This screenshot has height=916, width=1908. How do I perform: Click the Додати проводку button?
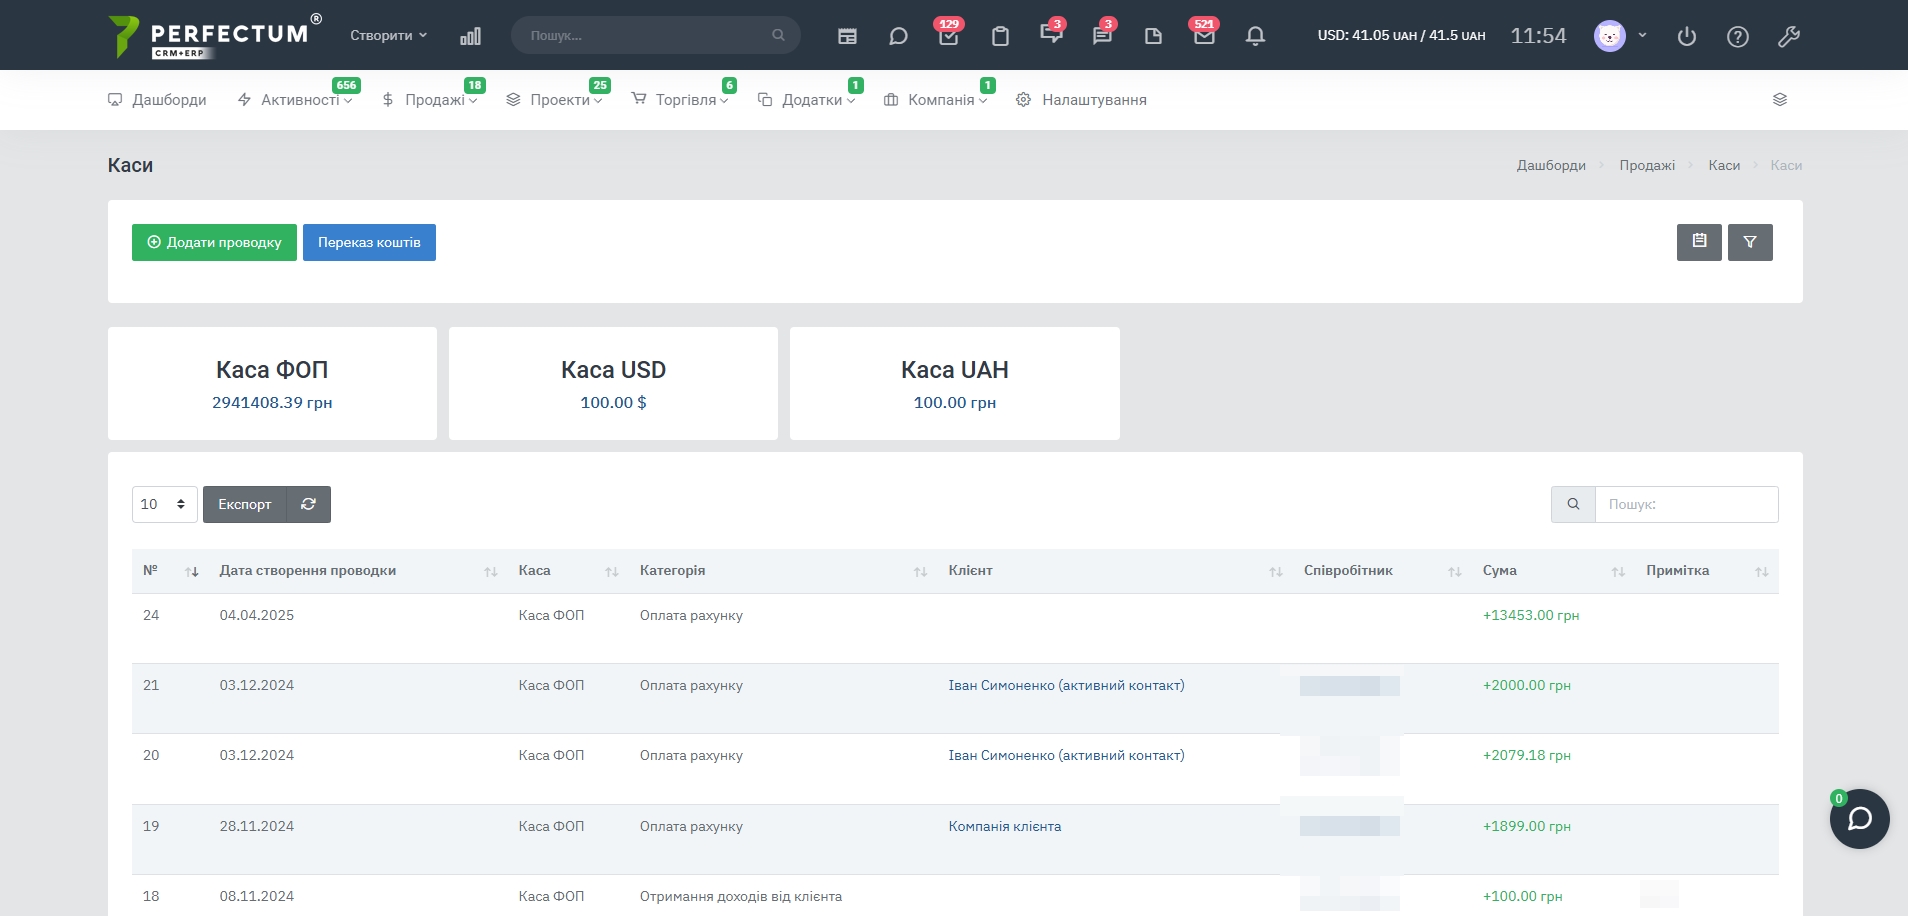[214, 242]
